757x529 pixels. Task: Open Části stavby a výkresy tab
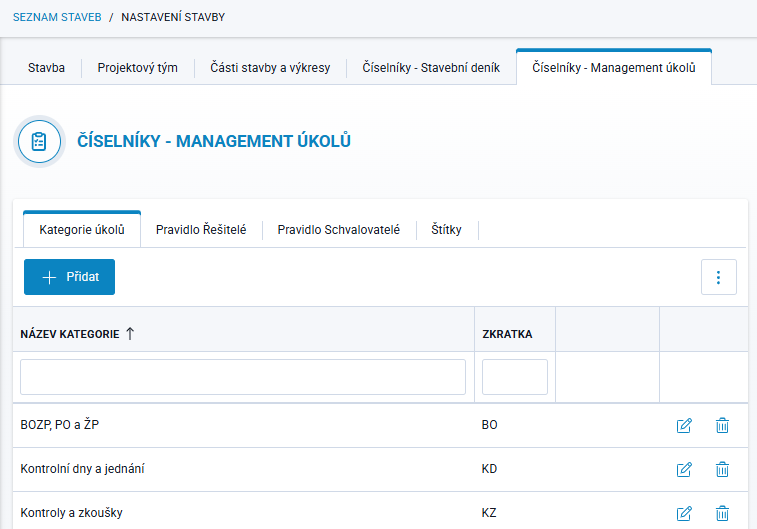click(270, 68)
